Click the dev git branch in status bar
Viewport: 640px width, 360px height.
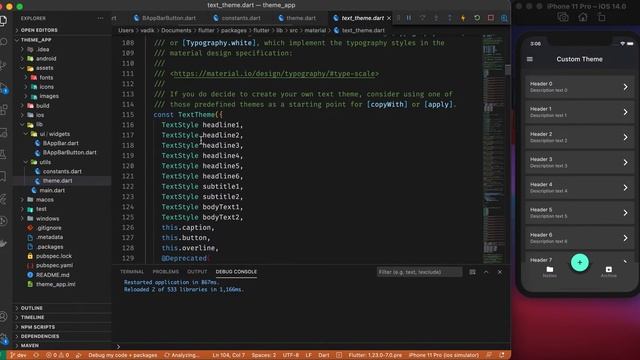(19, 355)
